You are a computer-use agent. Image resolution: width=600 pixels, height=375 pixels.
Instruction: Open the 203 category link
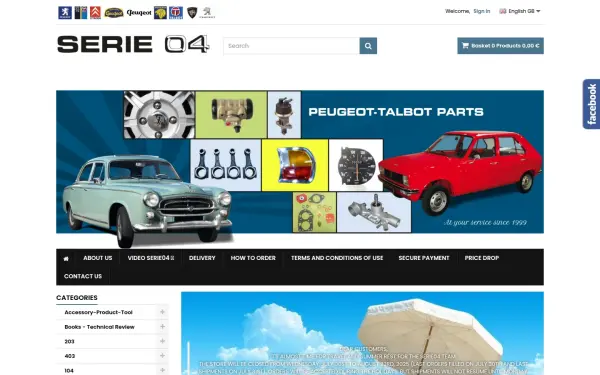(69, 341)
